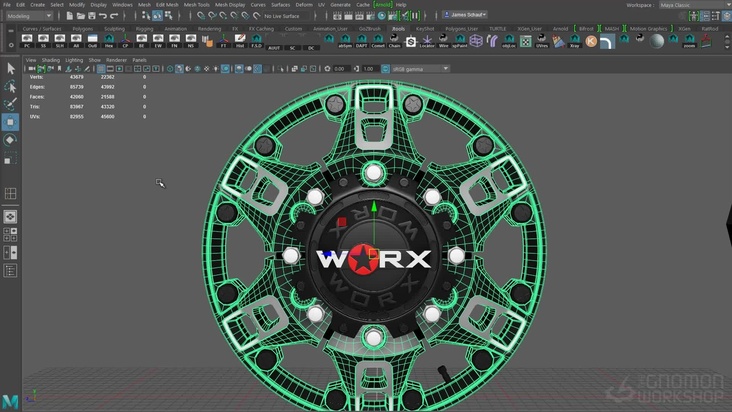Click the WORX center cap on wheel
732x412 pixels.
click(x=373, y=260)
